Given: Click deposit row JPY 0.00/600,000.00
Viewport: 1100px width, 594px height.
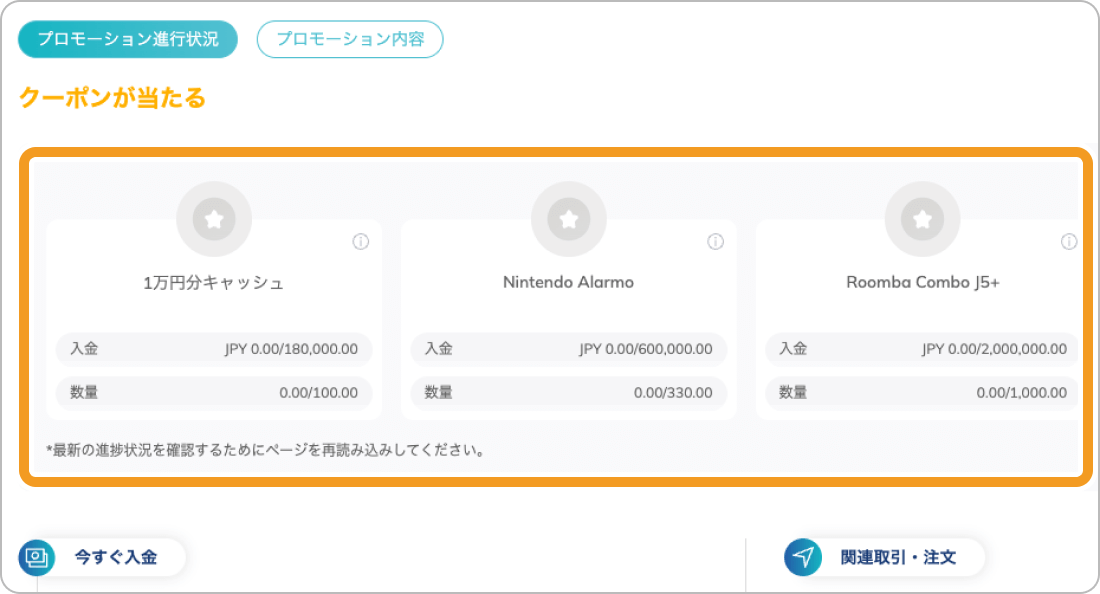Looking at the screenshot, I should [568, 349].
